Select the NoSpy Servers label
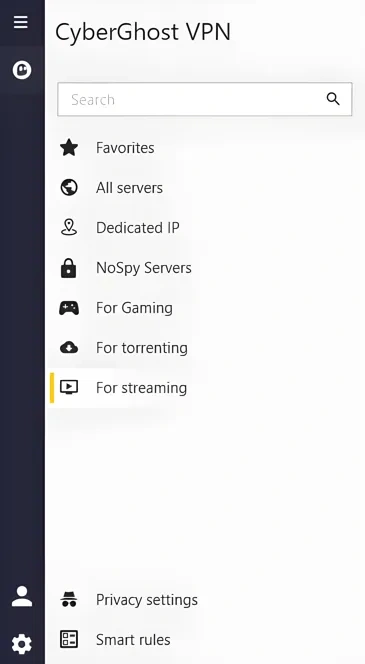The height and width of the screenshot is (664, 365). [x=144, y=268]
